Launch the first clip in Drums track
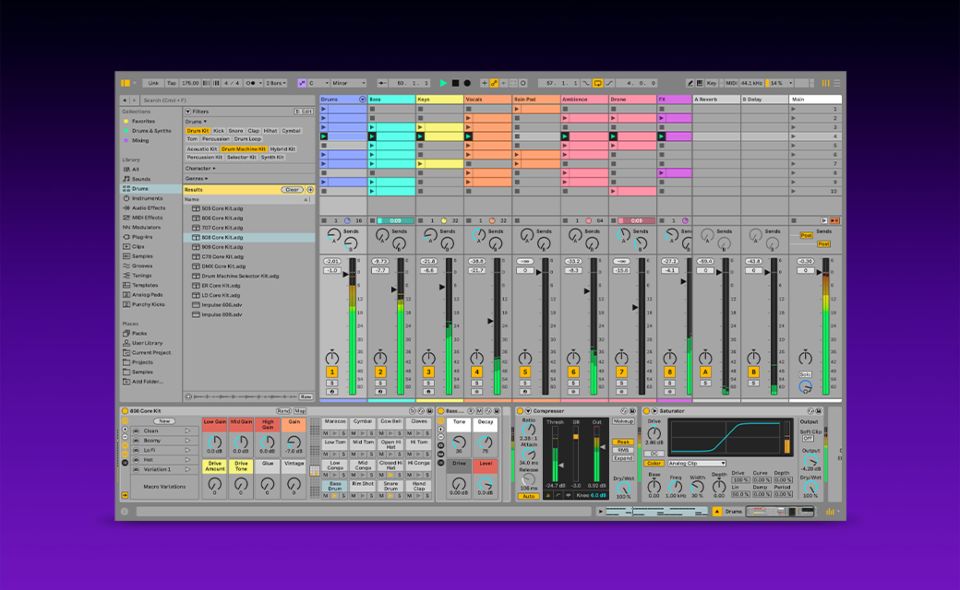This screenshot has height=590, width=960. click(324, 109)
